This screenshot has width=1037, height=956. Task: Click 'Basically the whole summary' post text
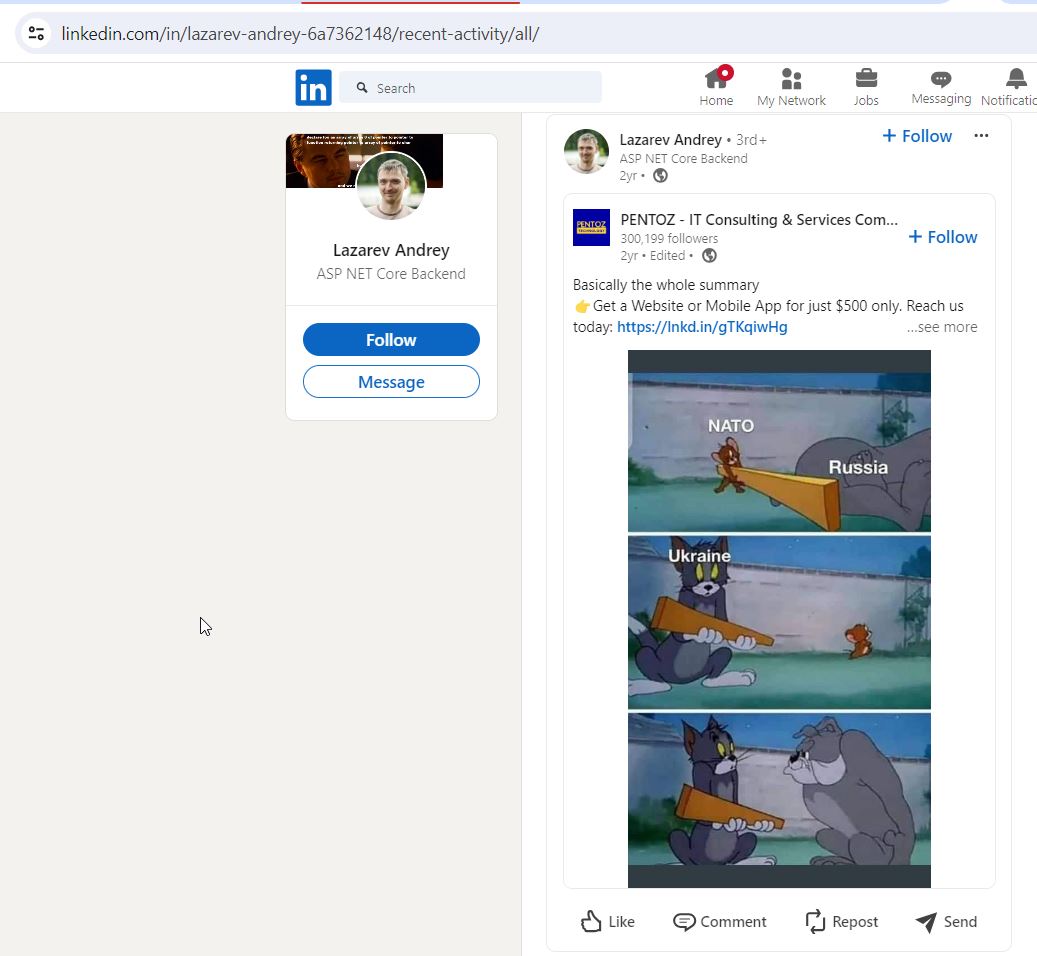[665, 285]
